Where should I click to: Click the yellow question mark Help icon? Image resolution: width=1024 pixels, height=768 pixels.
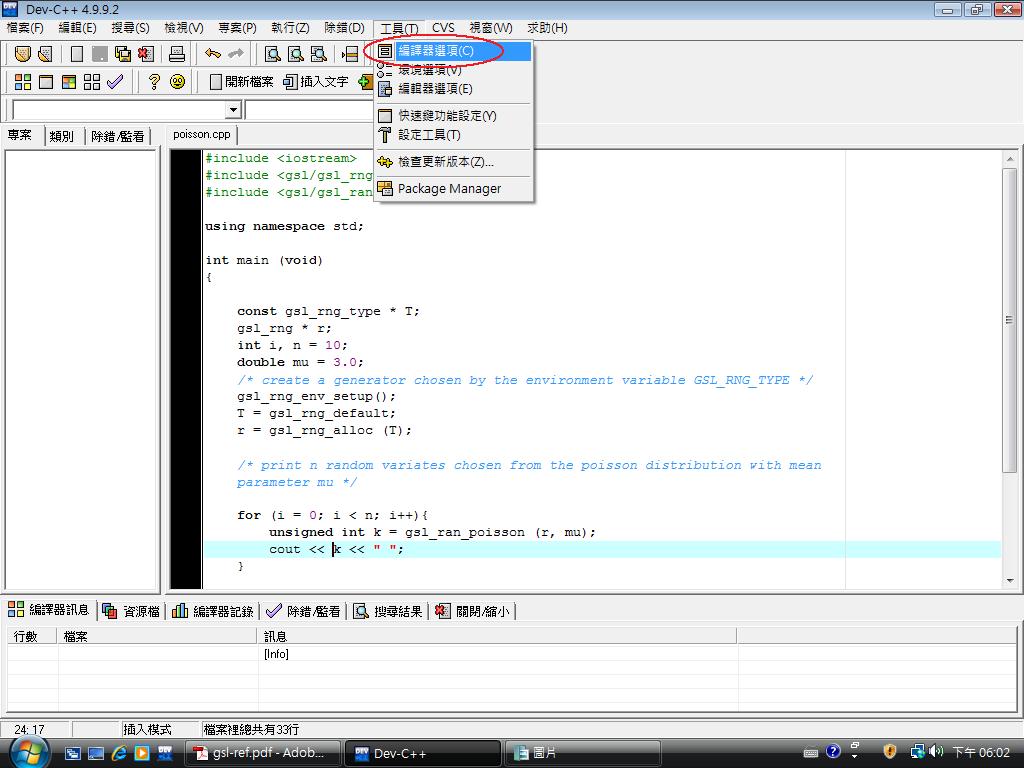pos(154,82)
